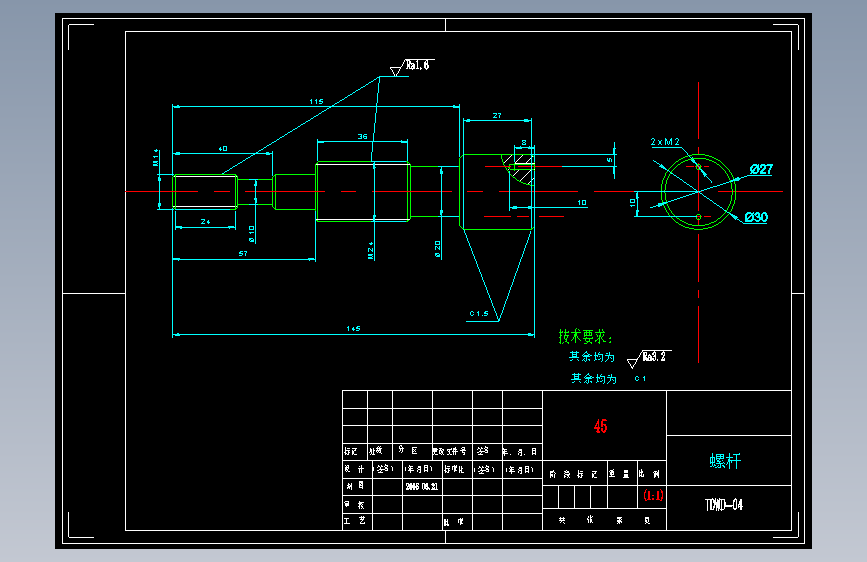Click the Ra1.6 surface roughness label
867x562 pixels.
tap(417, 65)
